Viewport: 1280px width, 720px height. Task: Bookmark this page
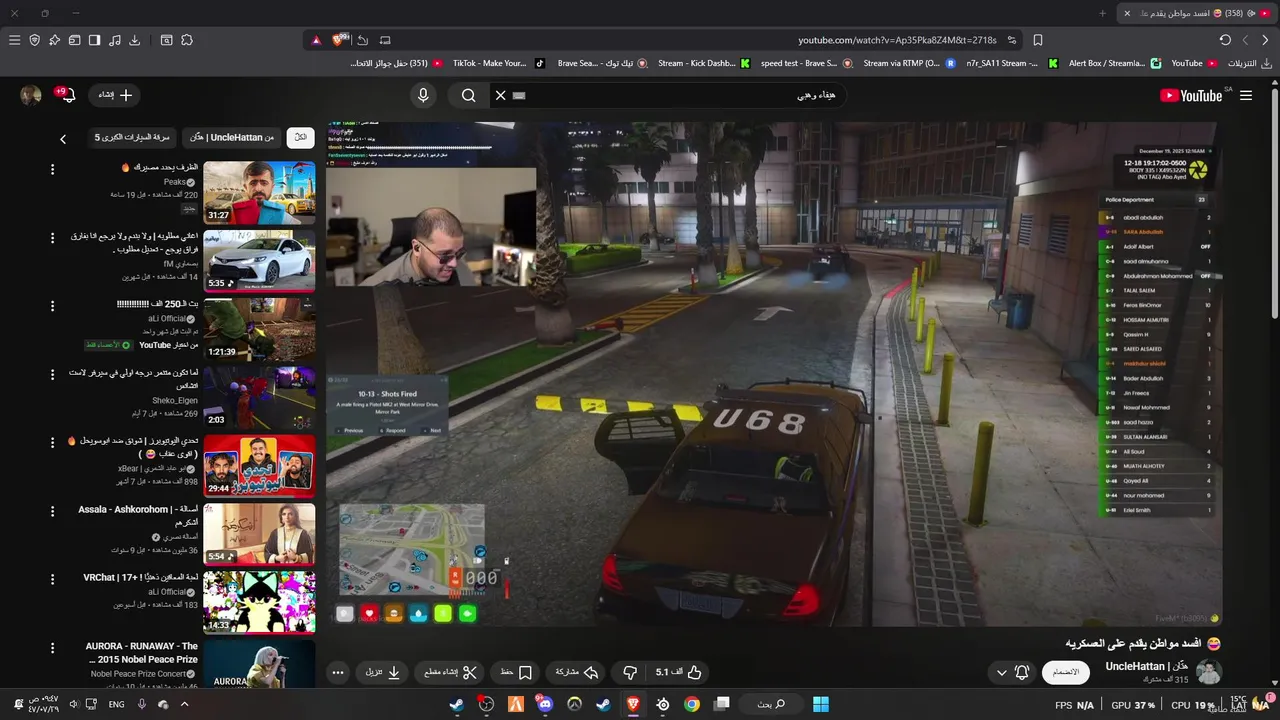1038,40
